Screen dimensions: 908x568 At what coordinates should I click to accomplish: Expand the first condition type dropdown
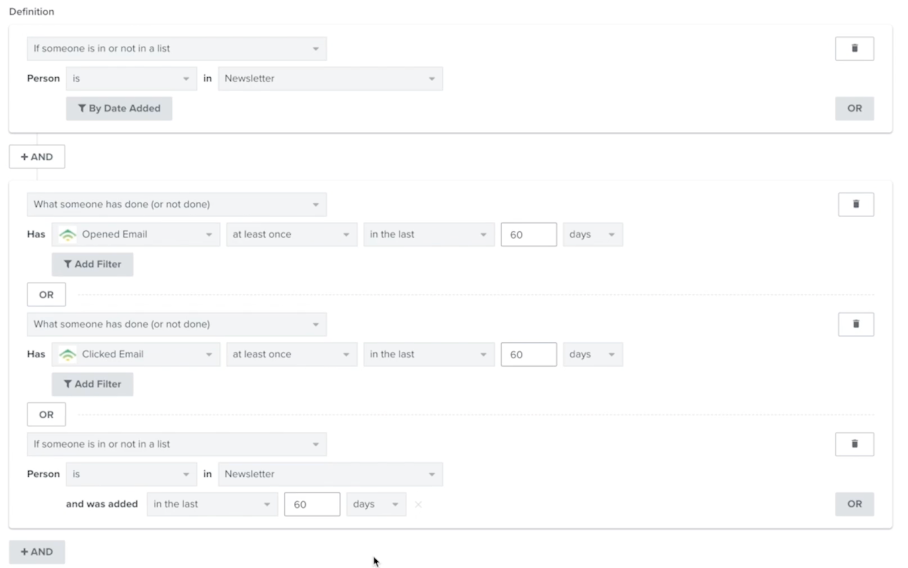[x=176, y=48]
